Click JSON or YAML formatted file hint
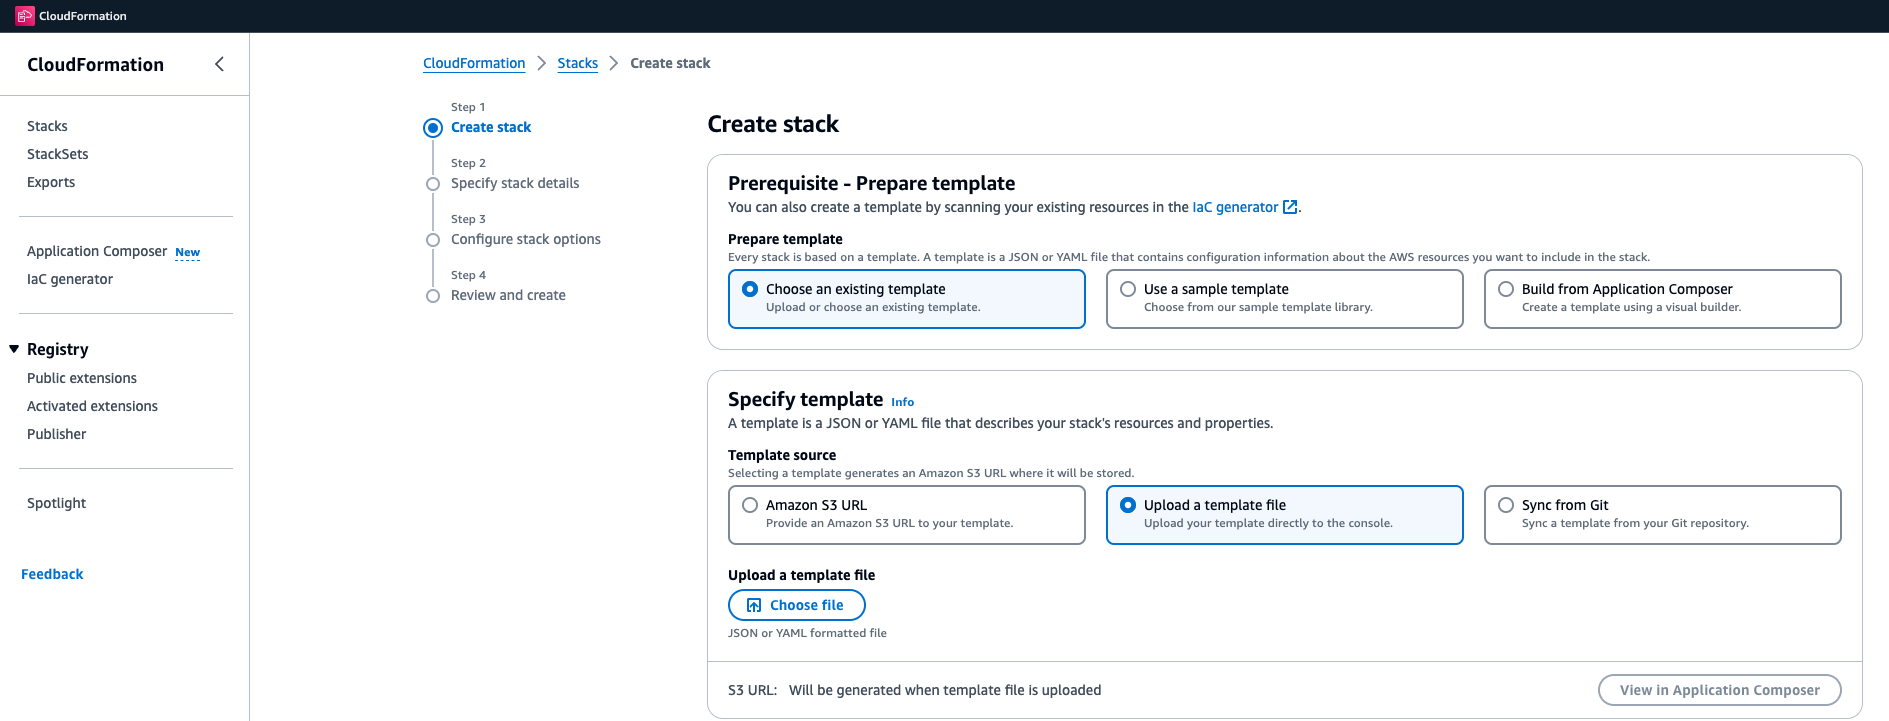Viewport: 1889px width, 721px height. coord(807,633)
